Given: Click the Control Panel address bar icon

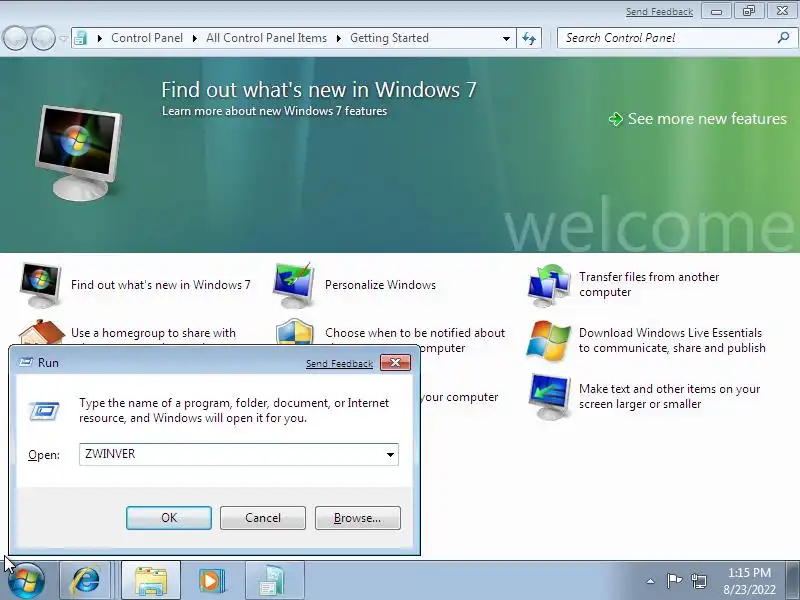Looking at the screenshot, I should pyautogui.click(x=81, y=38).
